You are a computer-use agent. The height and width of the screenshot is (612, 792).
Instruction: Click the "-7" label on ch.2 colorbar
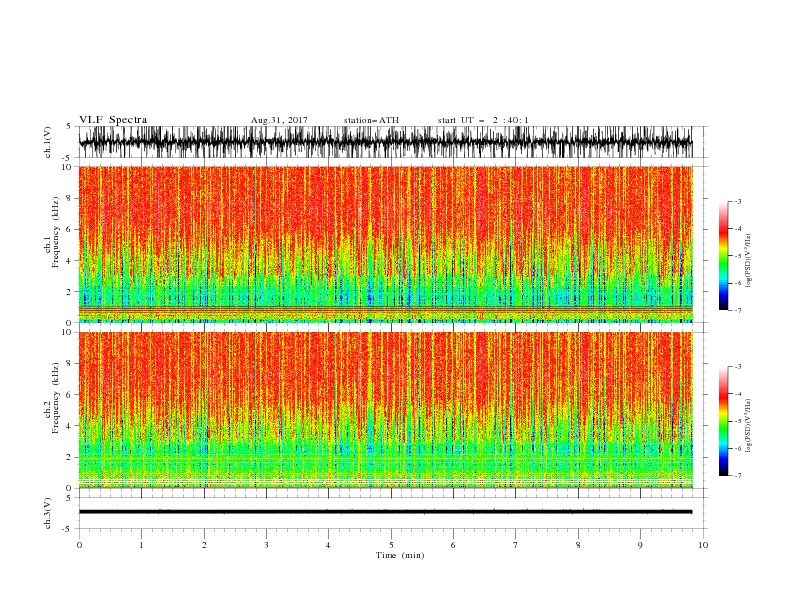[x=738, y=475]
